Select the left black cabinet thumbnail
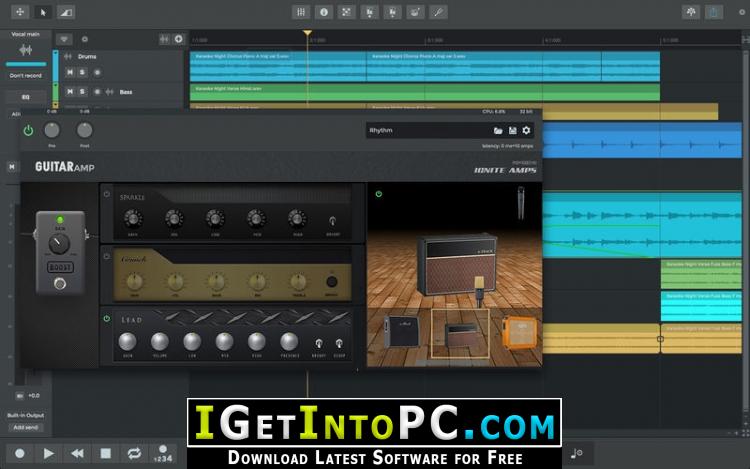This screenshot has height=469, width=750. pos(402,332)
